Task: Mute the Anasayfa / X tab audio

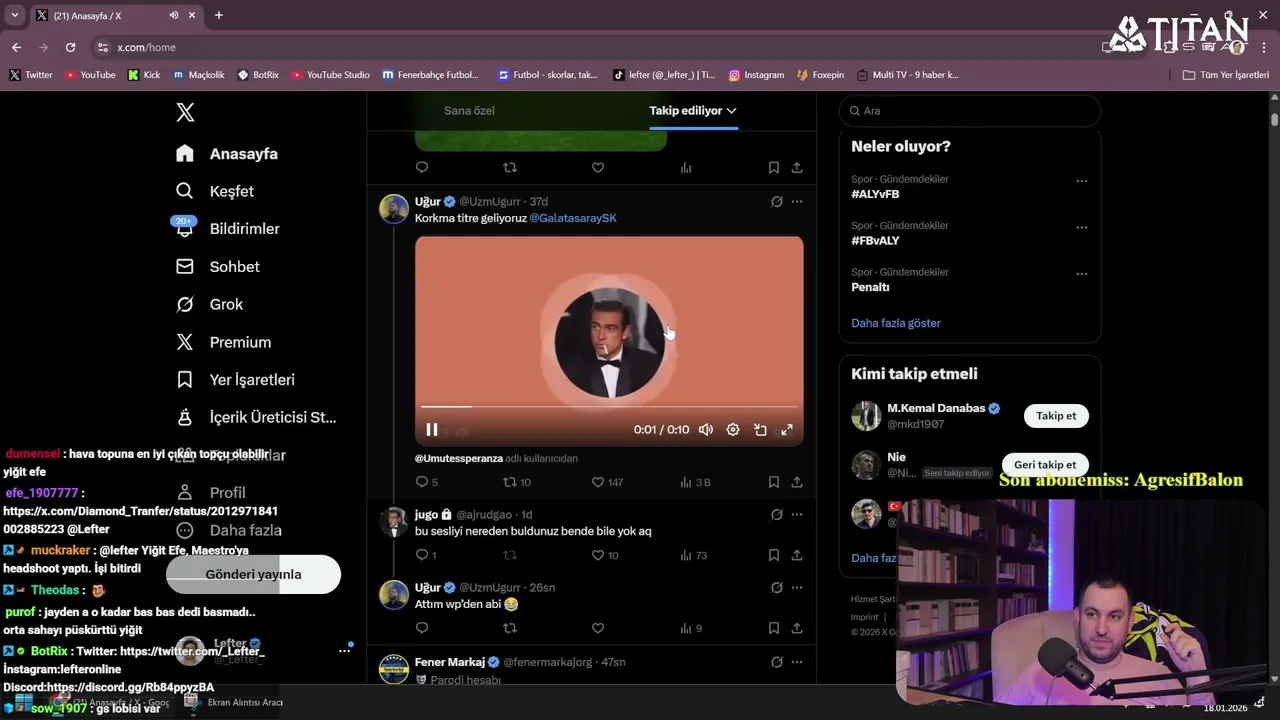Action: coord(174,15)
